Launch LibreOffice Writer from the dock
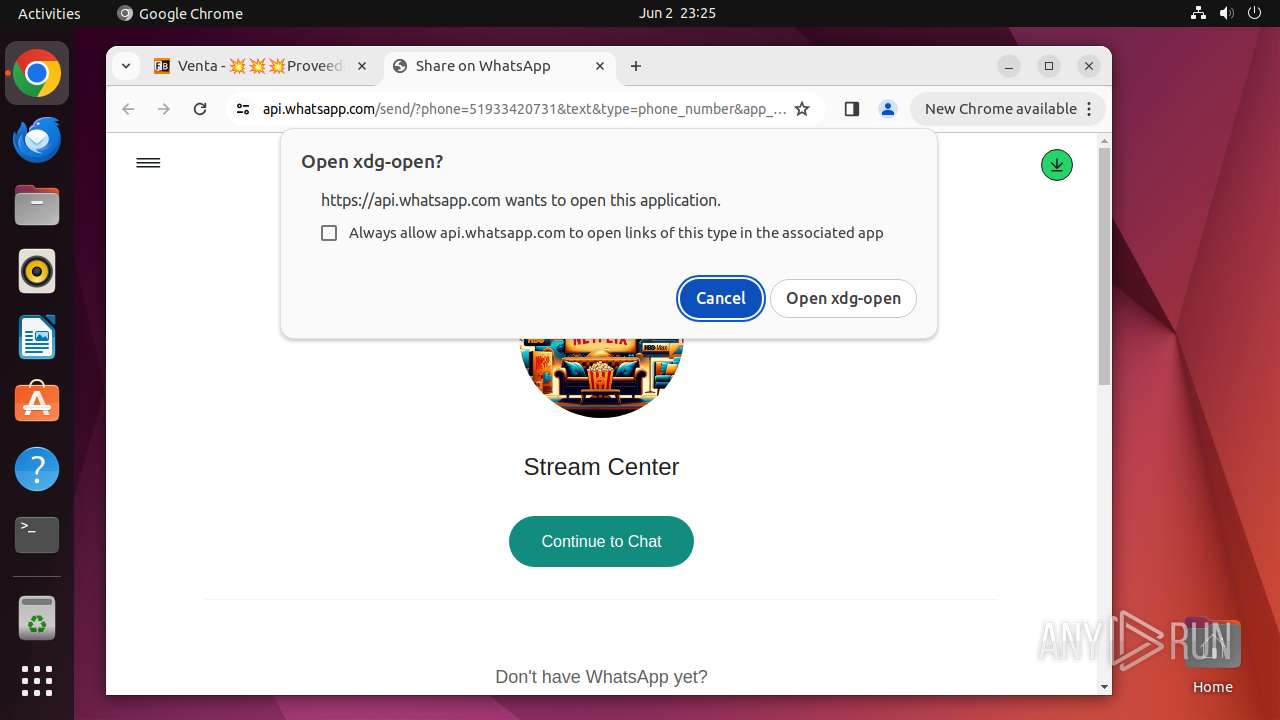This screenshot has height=720, width=1280. [x=37, y=337]
